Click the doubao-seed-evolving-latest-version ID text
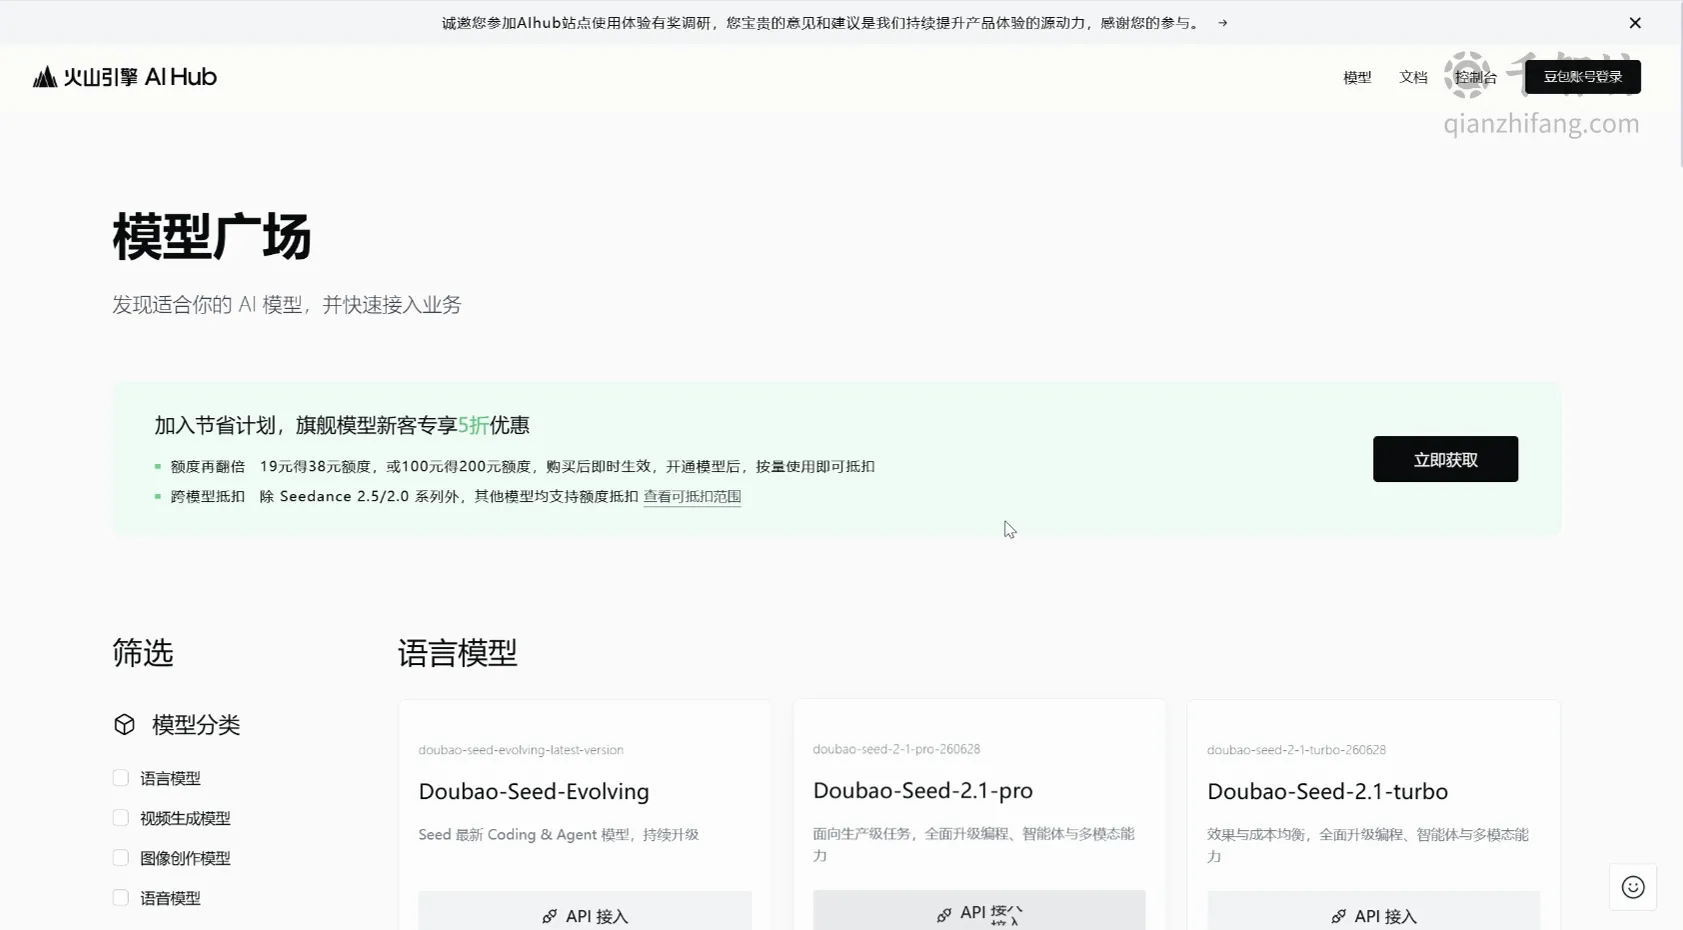The height and width of the screenshot is (930, 1683). [521, 750]
